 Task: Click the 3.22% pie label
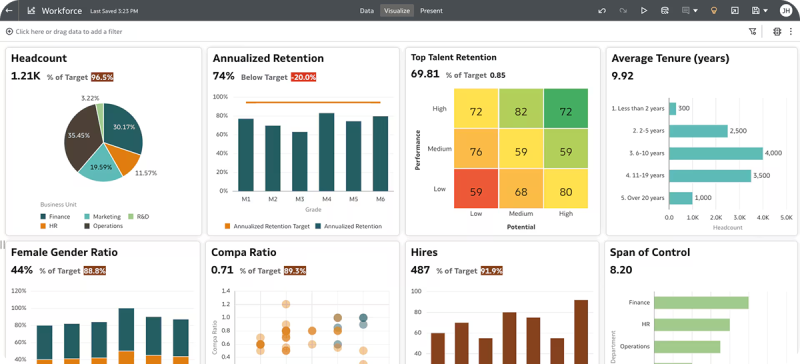(x=90, y=98)
